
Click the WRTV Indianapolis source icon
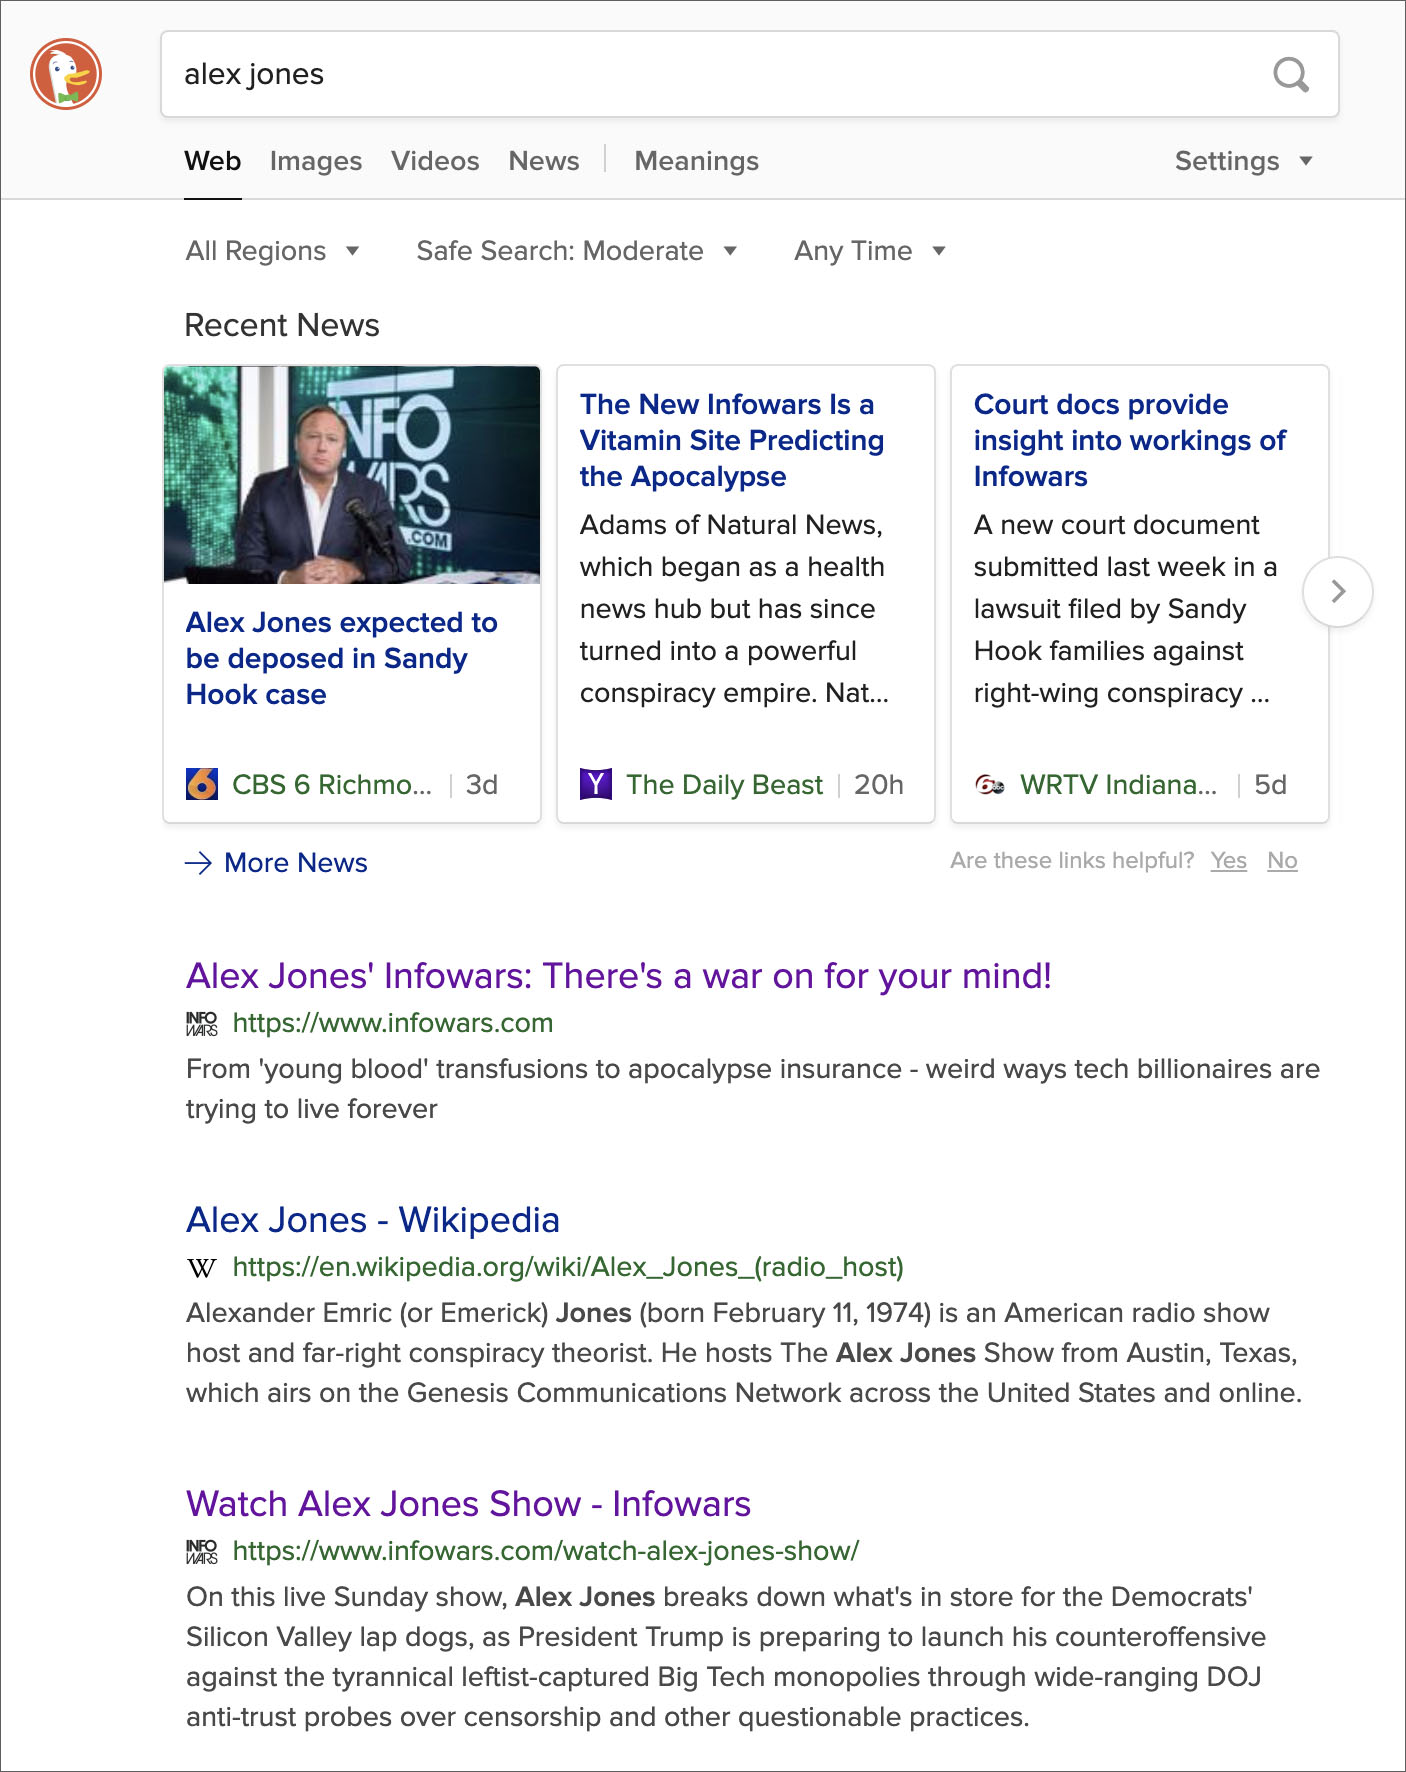click(989, 785)
